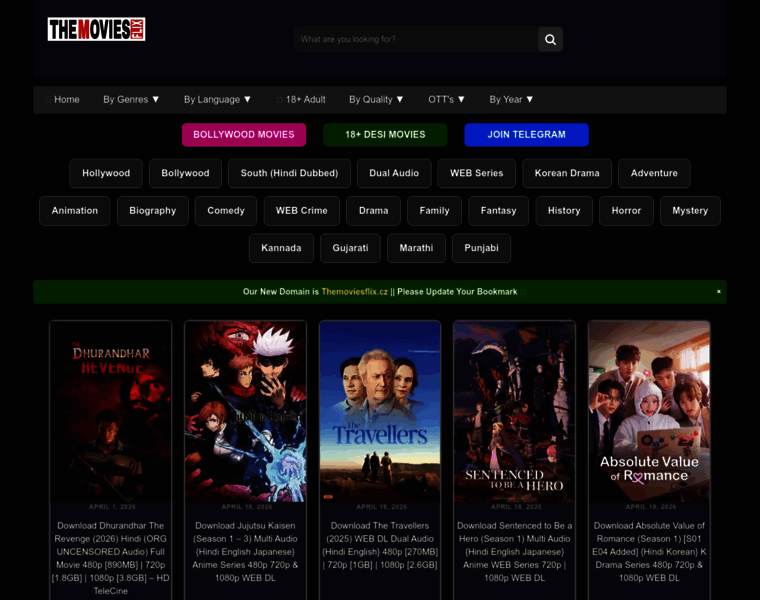Select The Travellers movie poster
This screenshot has height=600, width=760.
(380, 410)
